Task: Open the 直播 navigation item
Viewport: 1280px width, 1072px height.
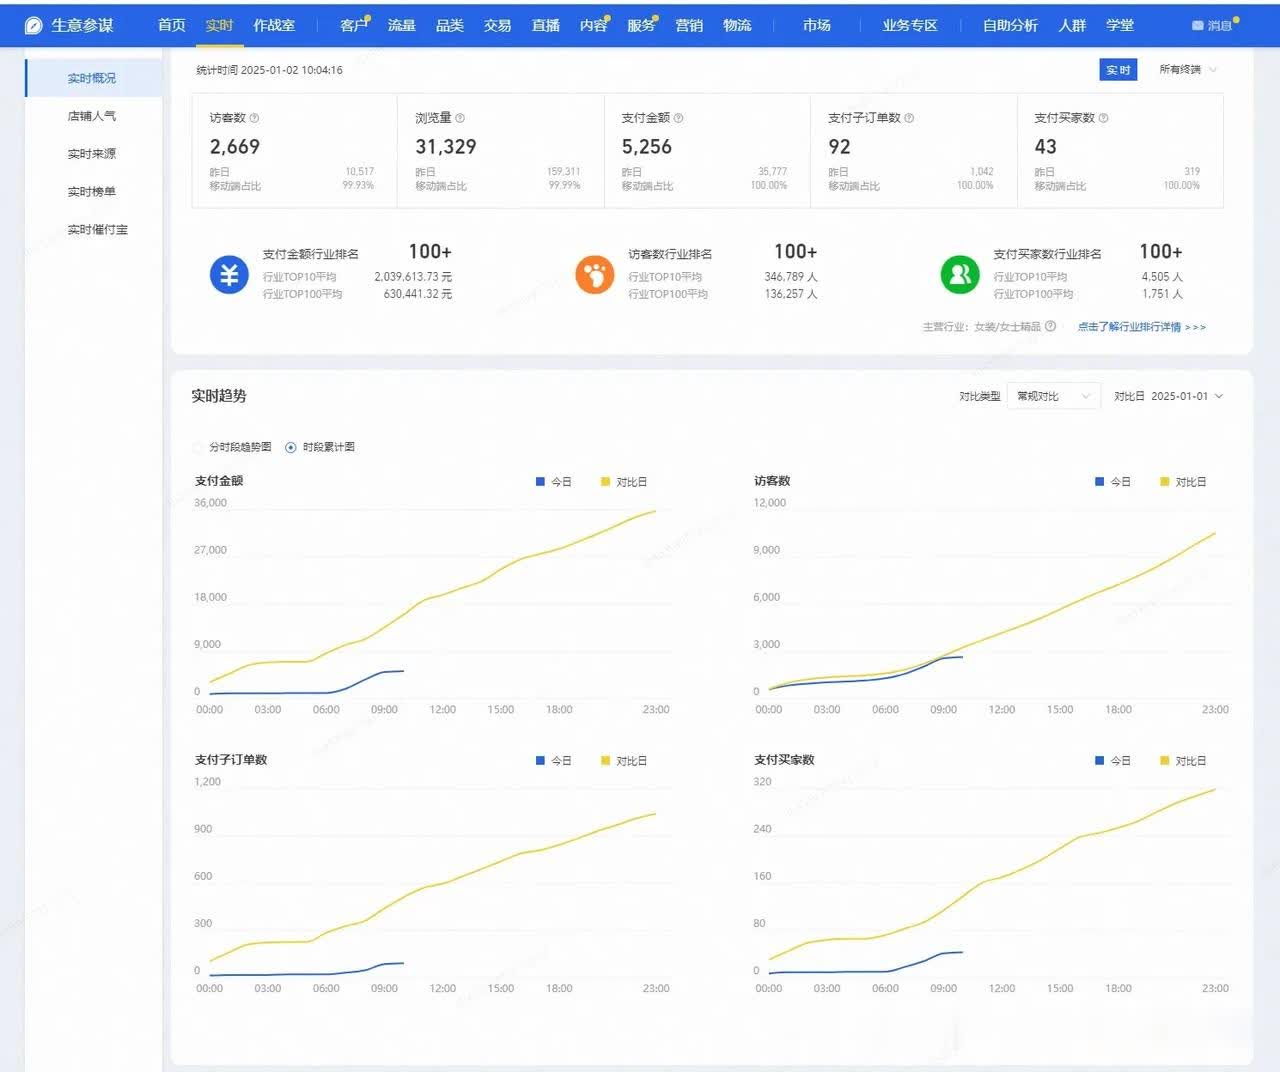Action: pos(546,25)
